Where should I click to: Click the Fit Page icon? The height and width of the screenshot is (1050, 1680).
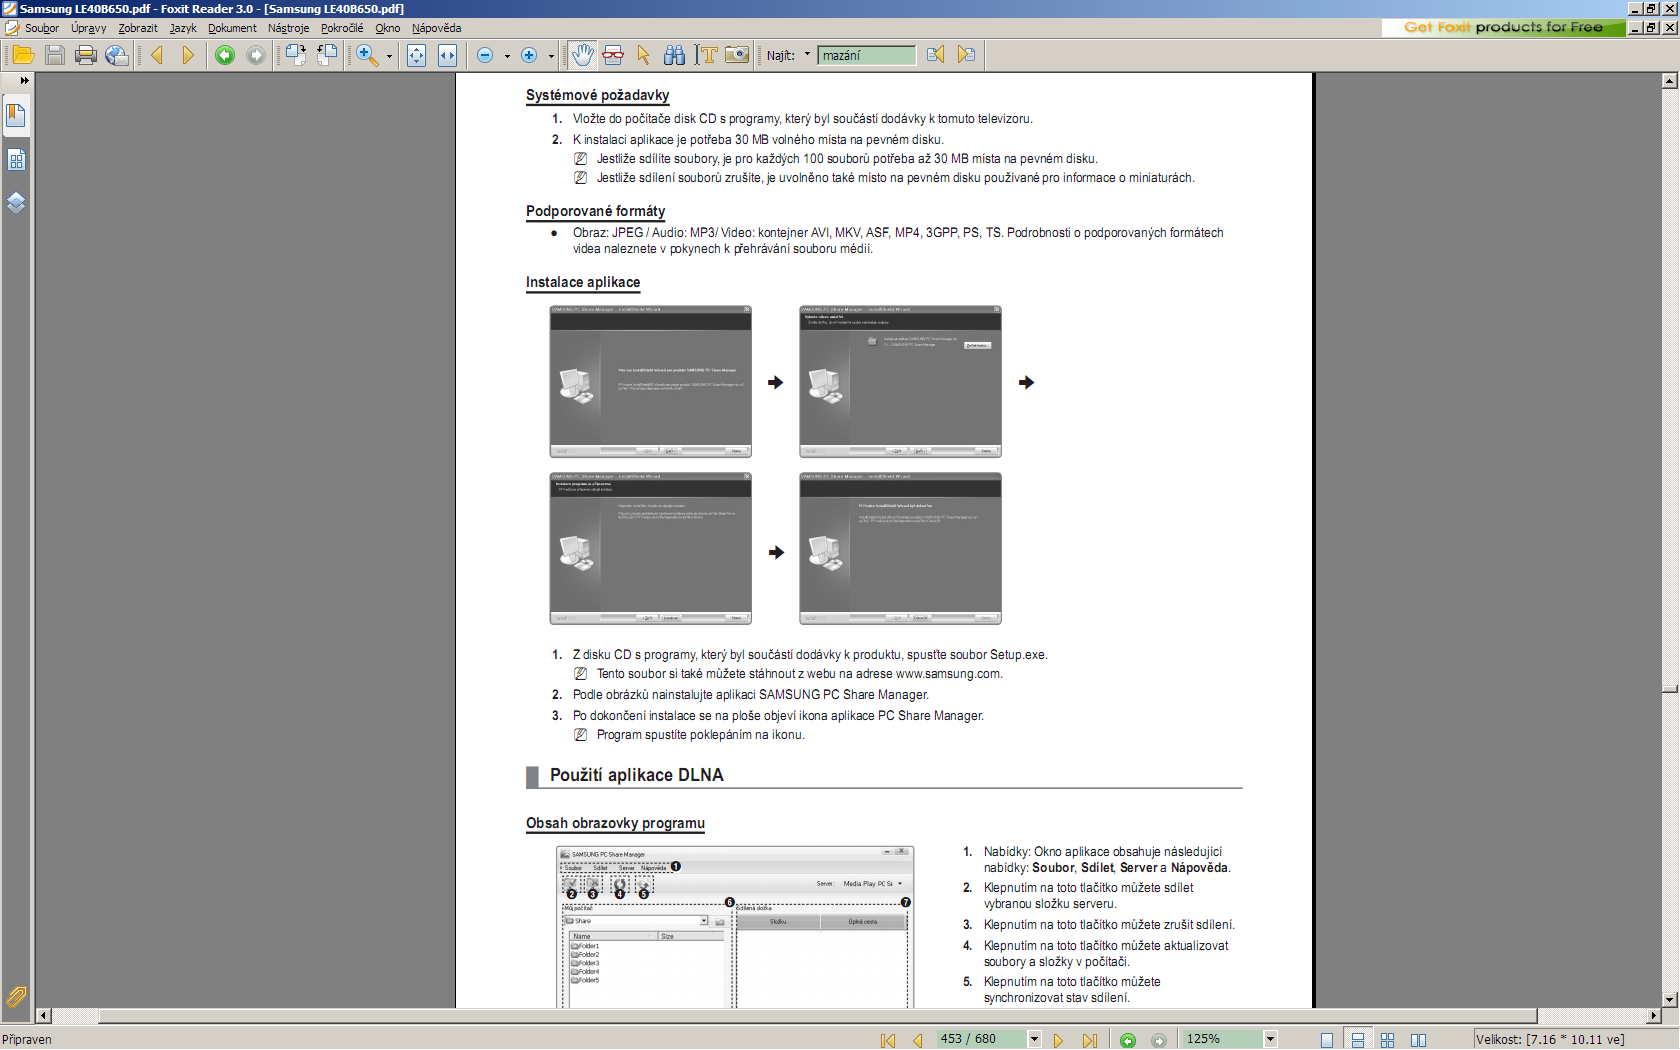point(417,55)
